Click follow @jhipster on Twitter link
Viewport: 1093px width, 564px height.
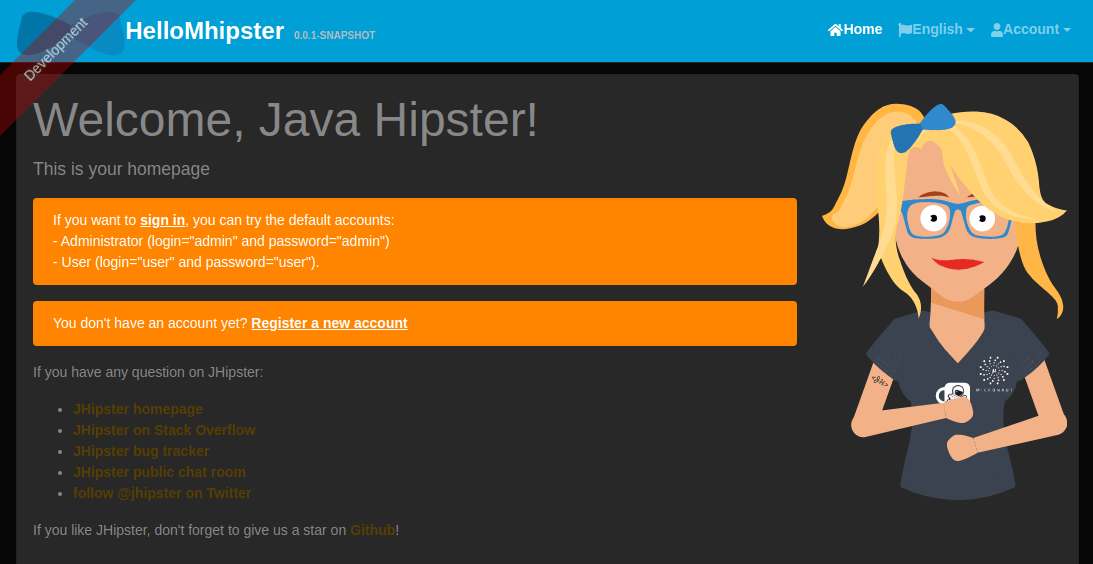coord(162,493)
